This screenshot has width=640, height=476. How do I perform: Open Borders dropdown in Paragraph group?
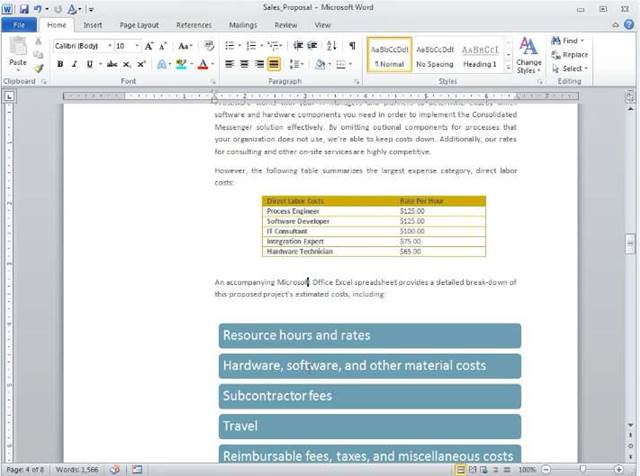tap(351, 64)
